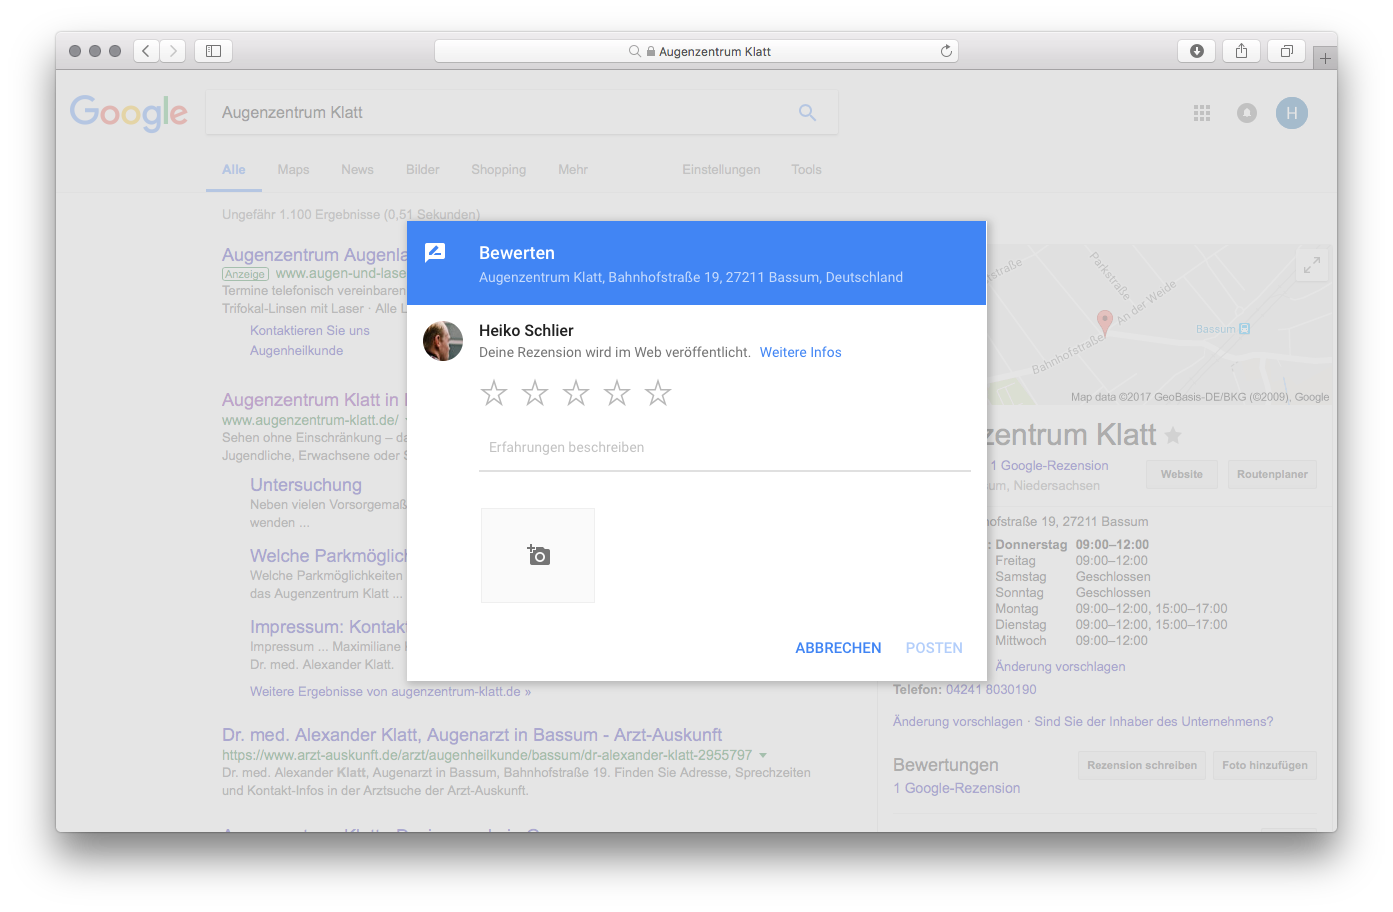
Task: Add a new tab with plus button
Action: (x=1325, y=58)
